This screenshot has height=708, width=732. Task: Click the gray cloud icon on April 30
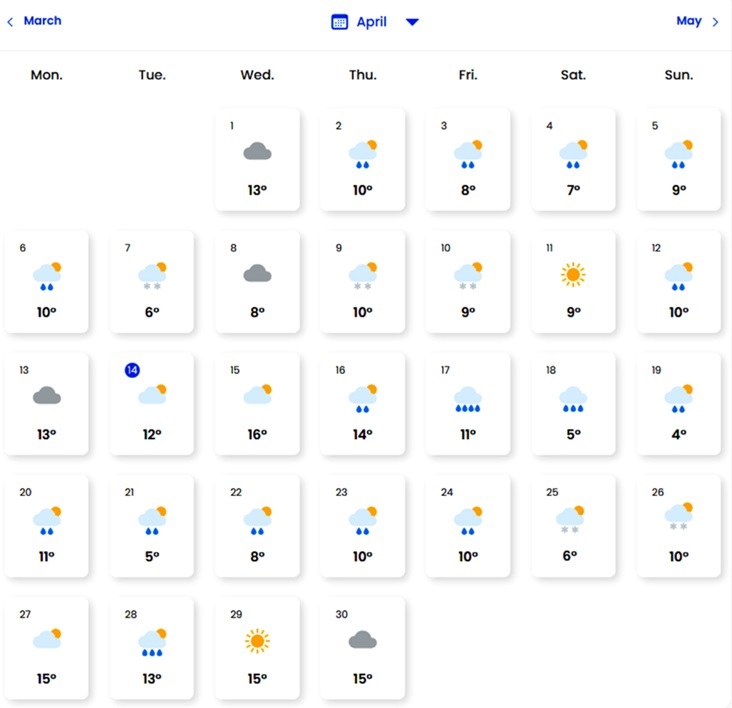pyautogui.click(x=362, y=640)
